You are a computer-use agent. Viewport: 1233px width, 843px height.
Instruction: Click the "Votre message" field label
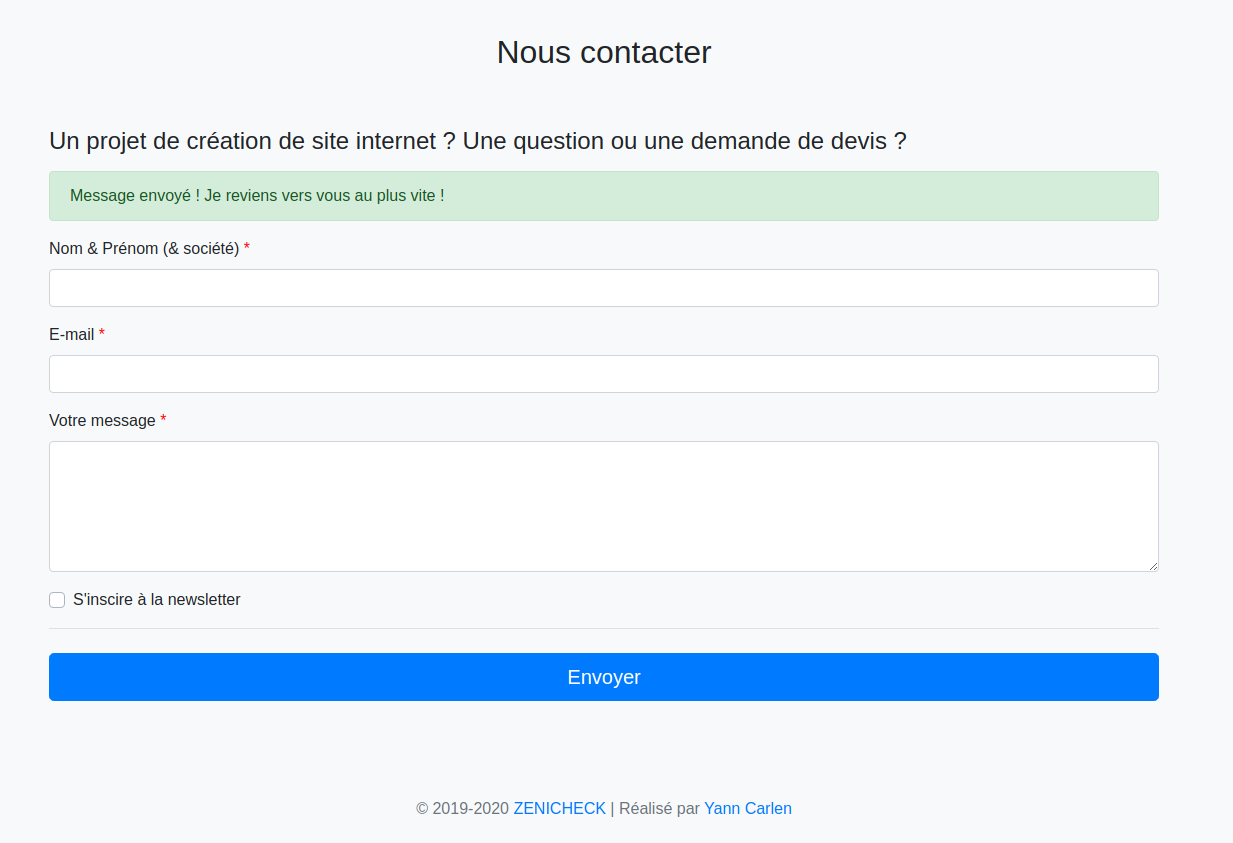[102, 420]
